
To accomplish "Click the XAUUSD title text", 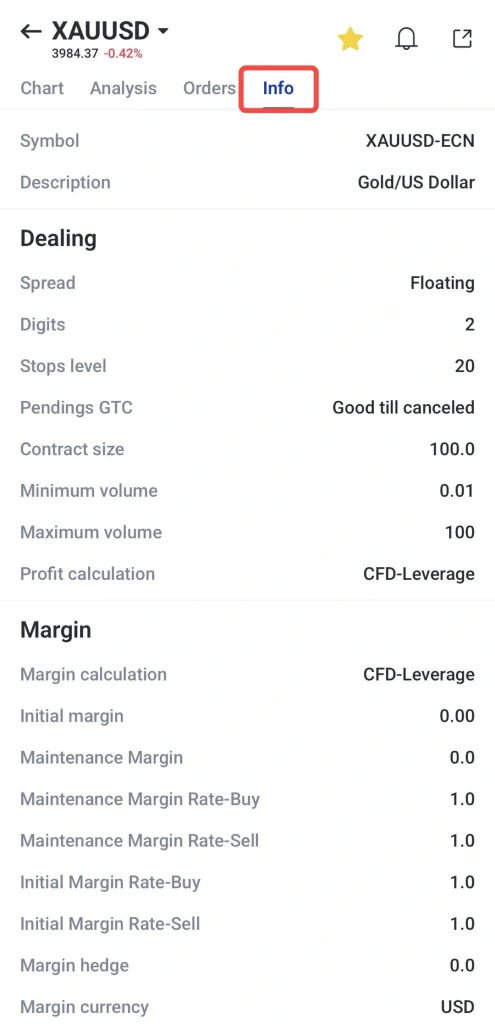I will pos(101,30).
